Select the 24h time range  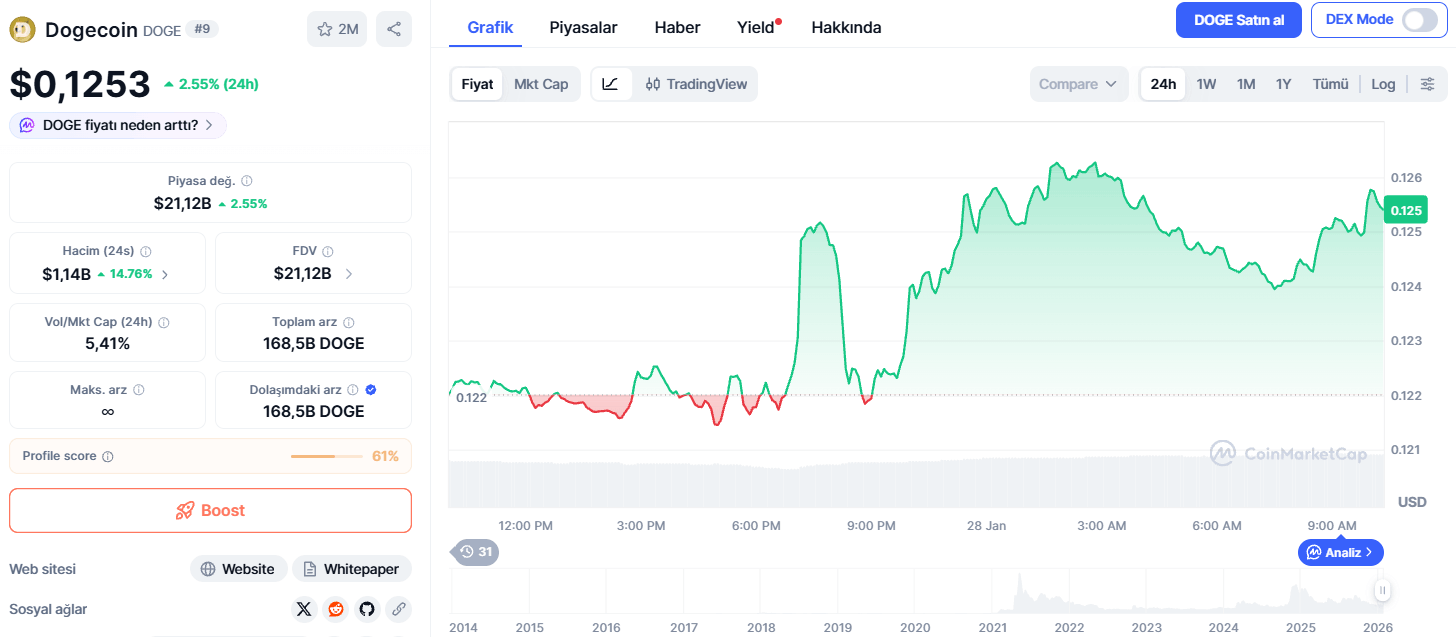point(1163,84)
